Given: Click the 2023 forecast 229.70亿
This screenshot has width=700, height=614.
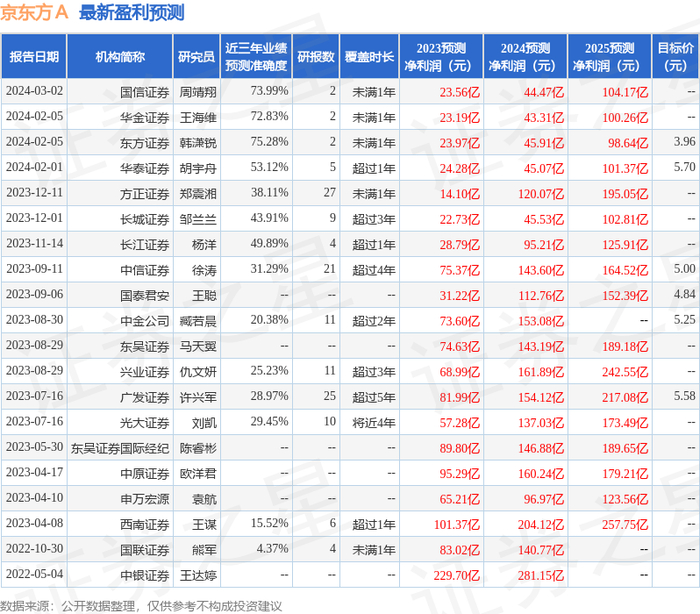Looking at the screenshot, I should point(457,576).
